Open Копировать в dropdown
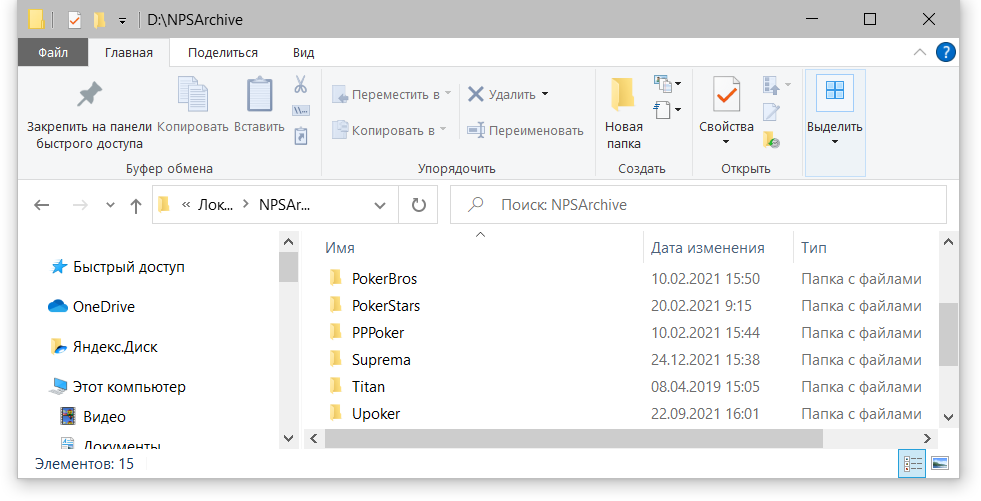Viewport: 981px width, 501px height. [389, 130]
